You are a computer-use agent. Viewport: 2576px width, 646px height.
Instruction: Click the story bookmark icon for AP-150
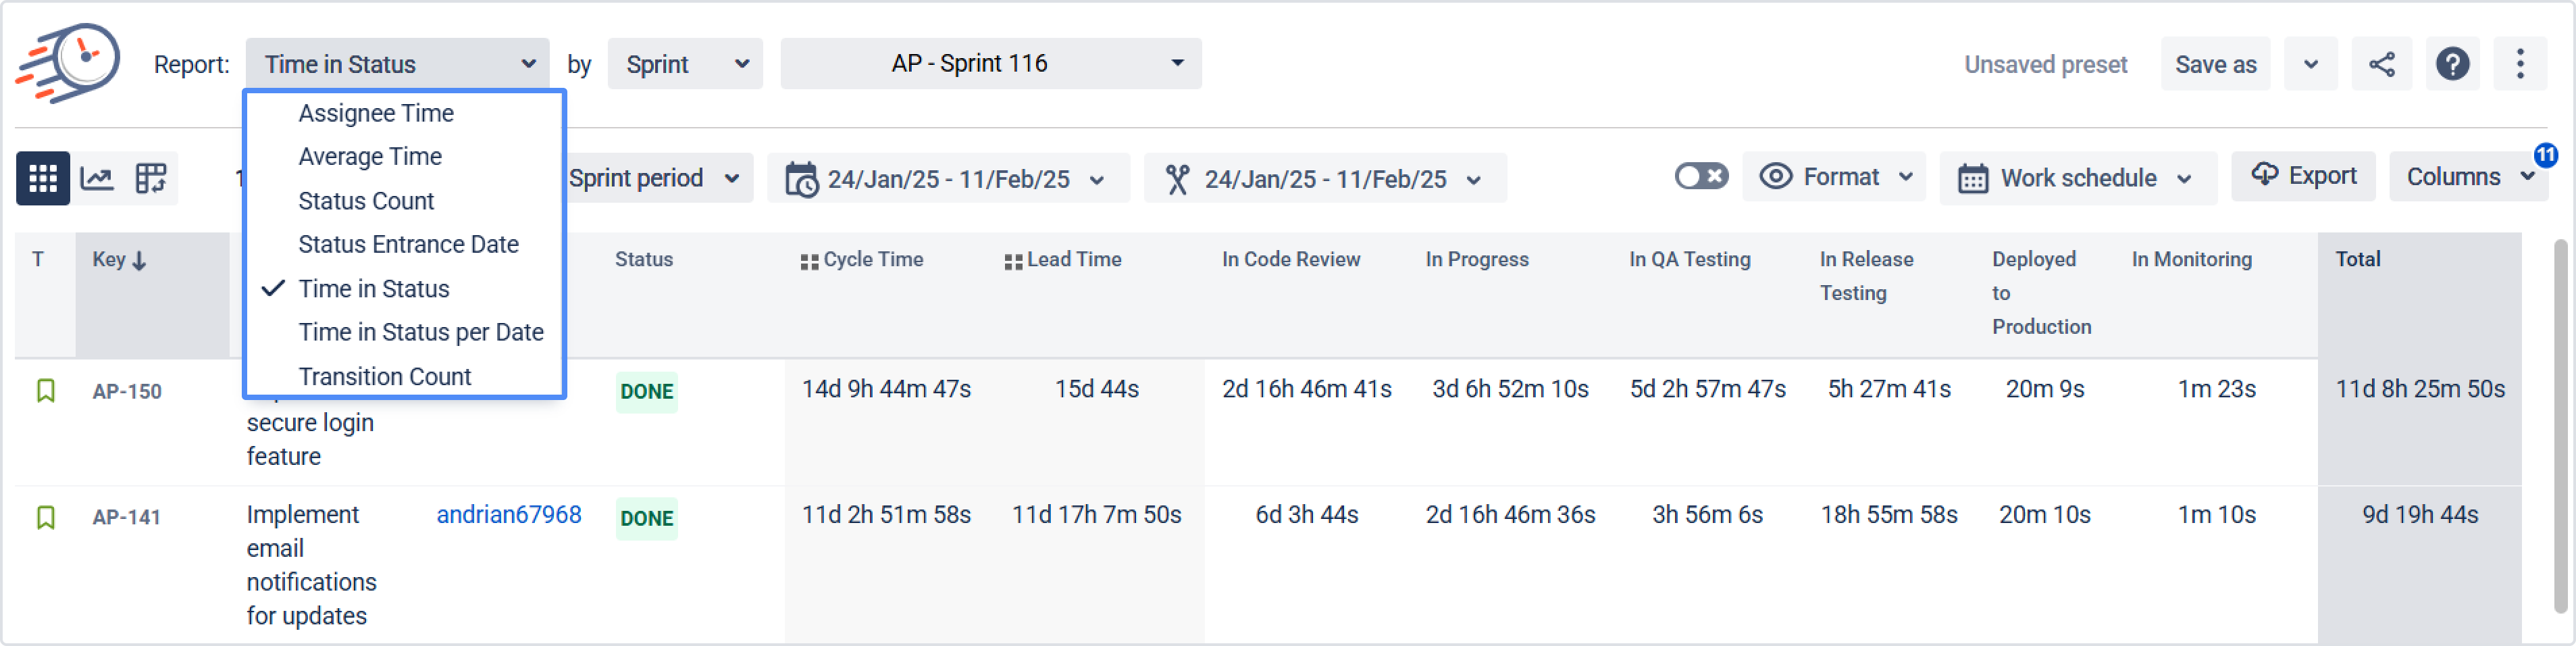pos(45,391)
